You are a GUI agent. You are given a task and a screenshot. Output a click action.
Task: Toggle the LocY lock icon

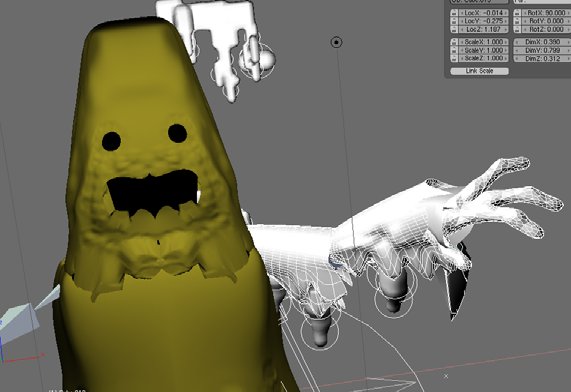tap(454, 21)
